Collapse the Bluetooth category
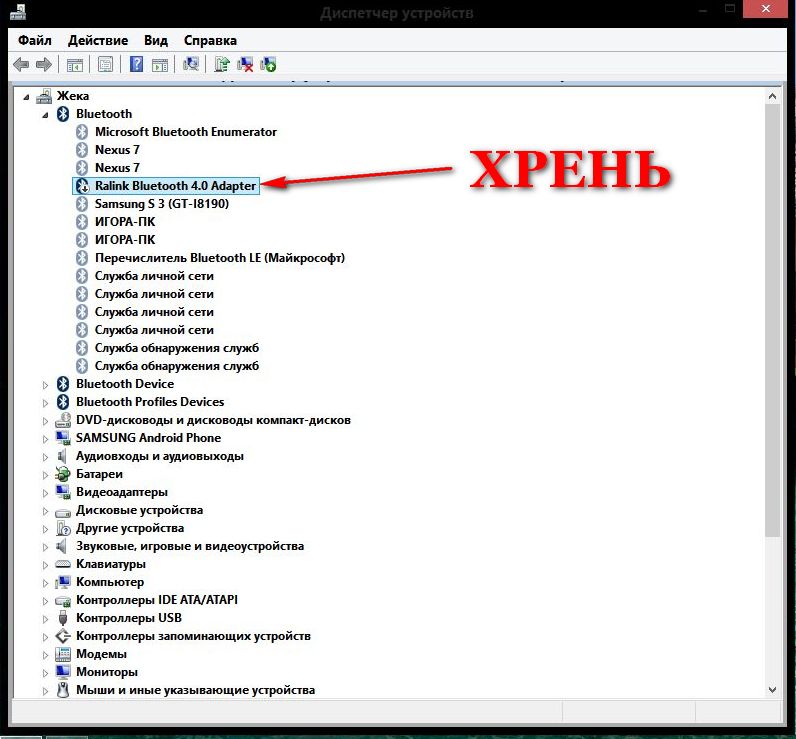 (45, 115)
